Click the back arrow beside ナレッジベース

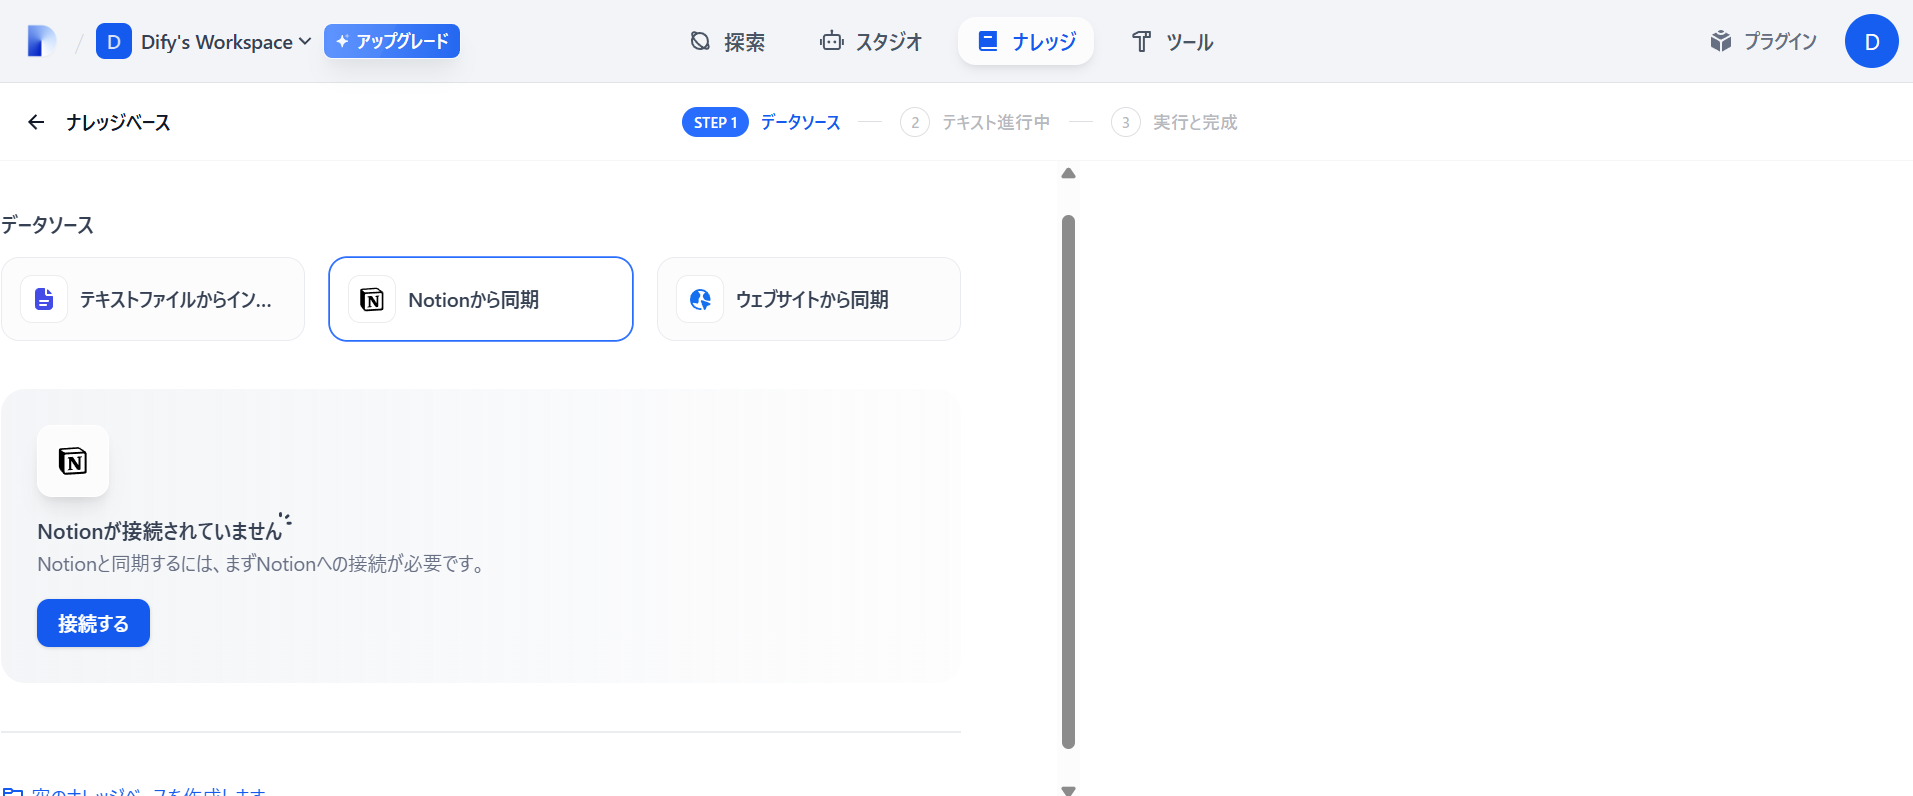tap(36, 122)
